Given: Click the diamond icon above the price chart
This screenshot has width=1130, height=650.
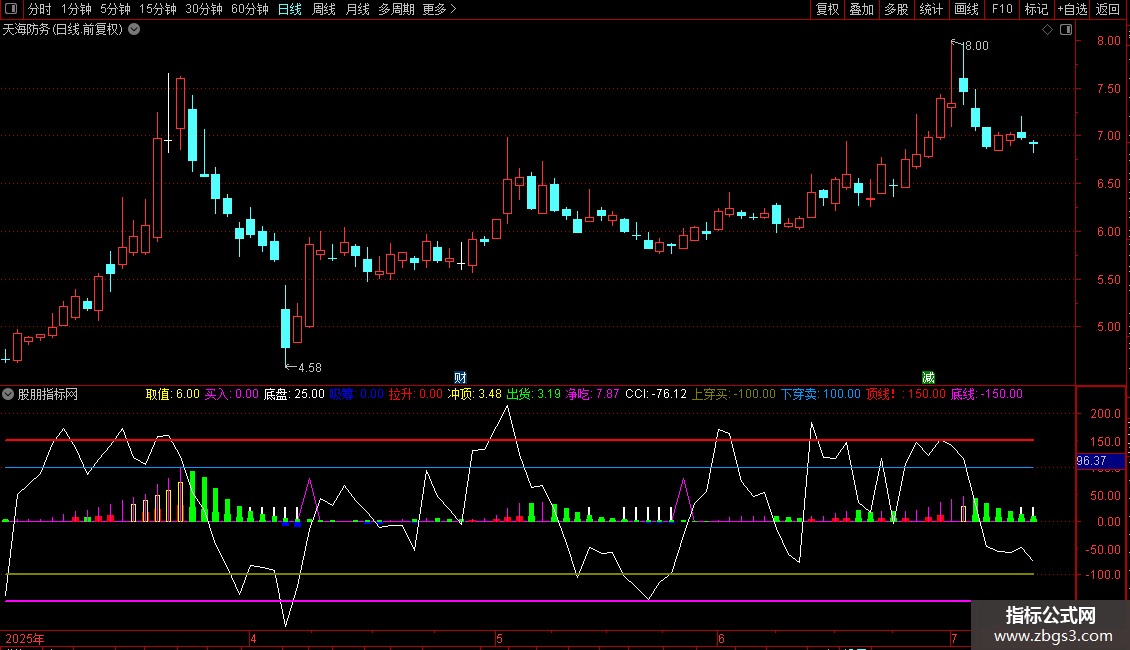Looking at the screenshot, I should tap(1048, 30).
